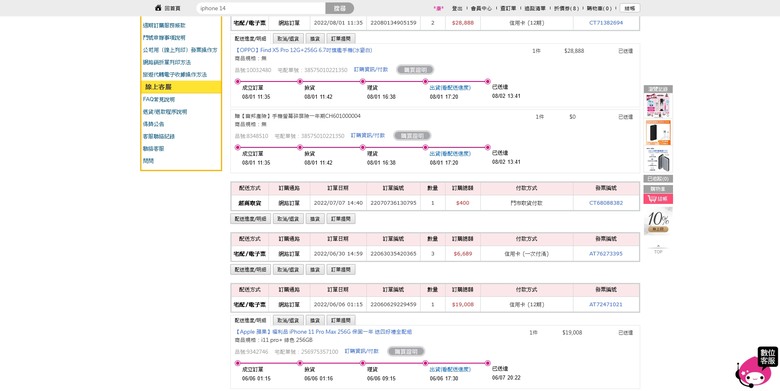Click first action button under $400 order

click(x=250, y=219)
